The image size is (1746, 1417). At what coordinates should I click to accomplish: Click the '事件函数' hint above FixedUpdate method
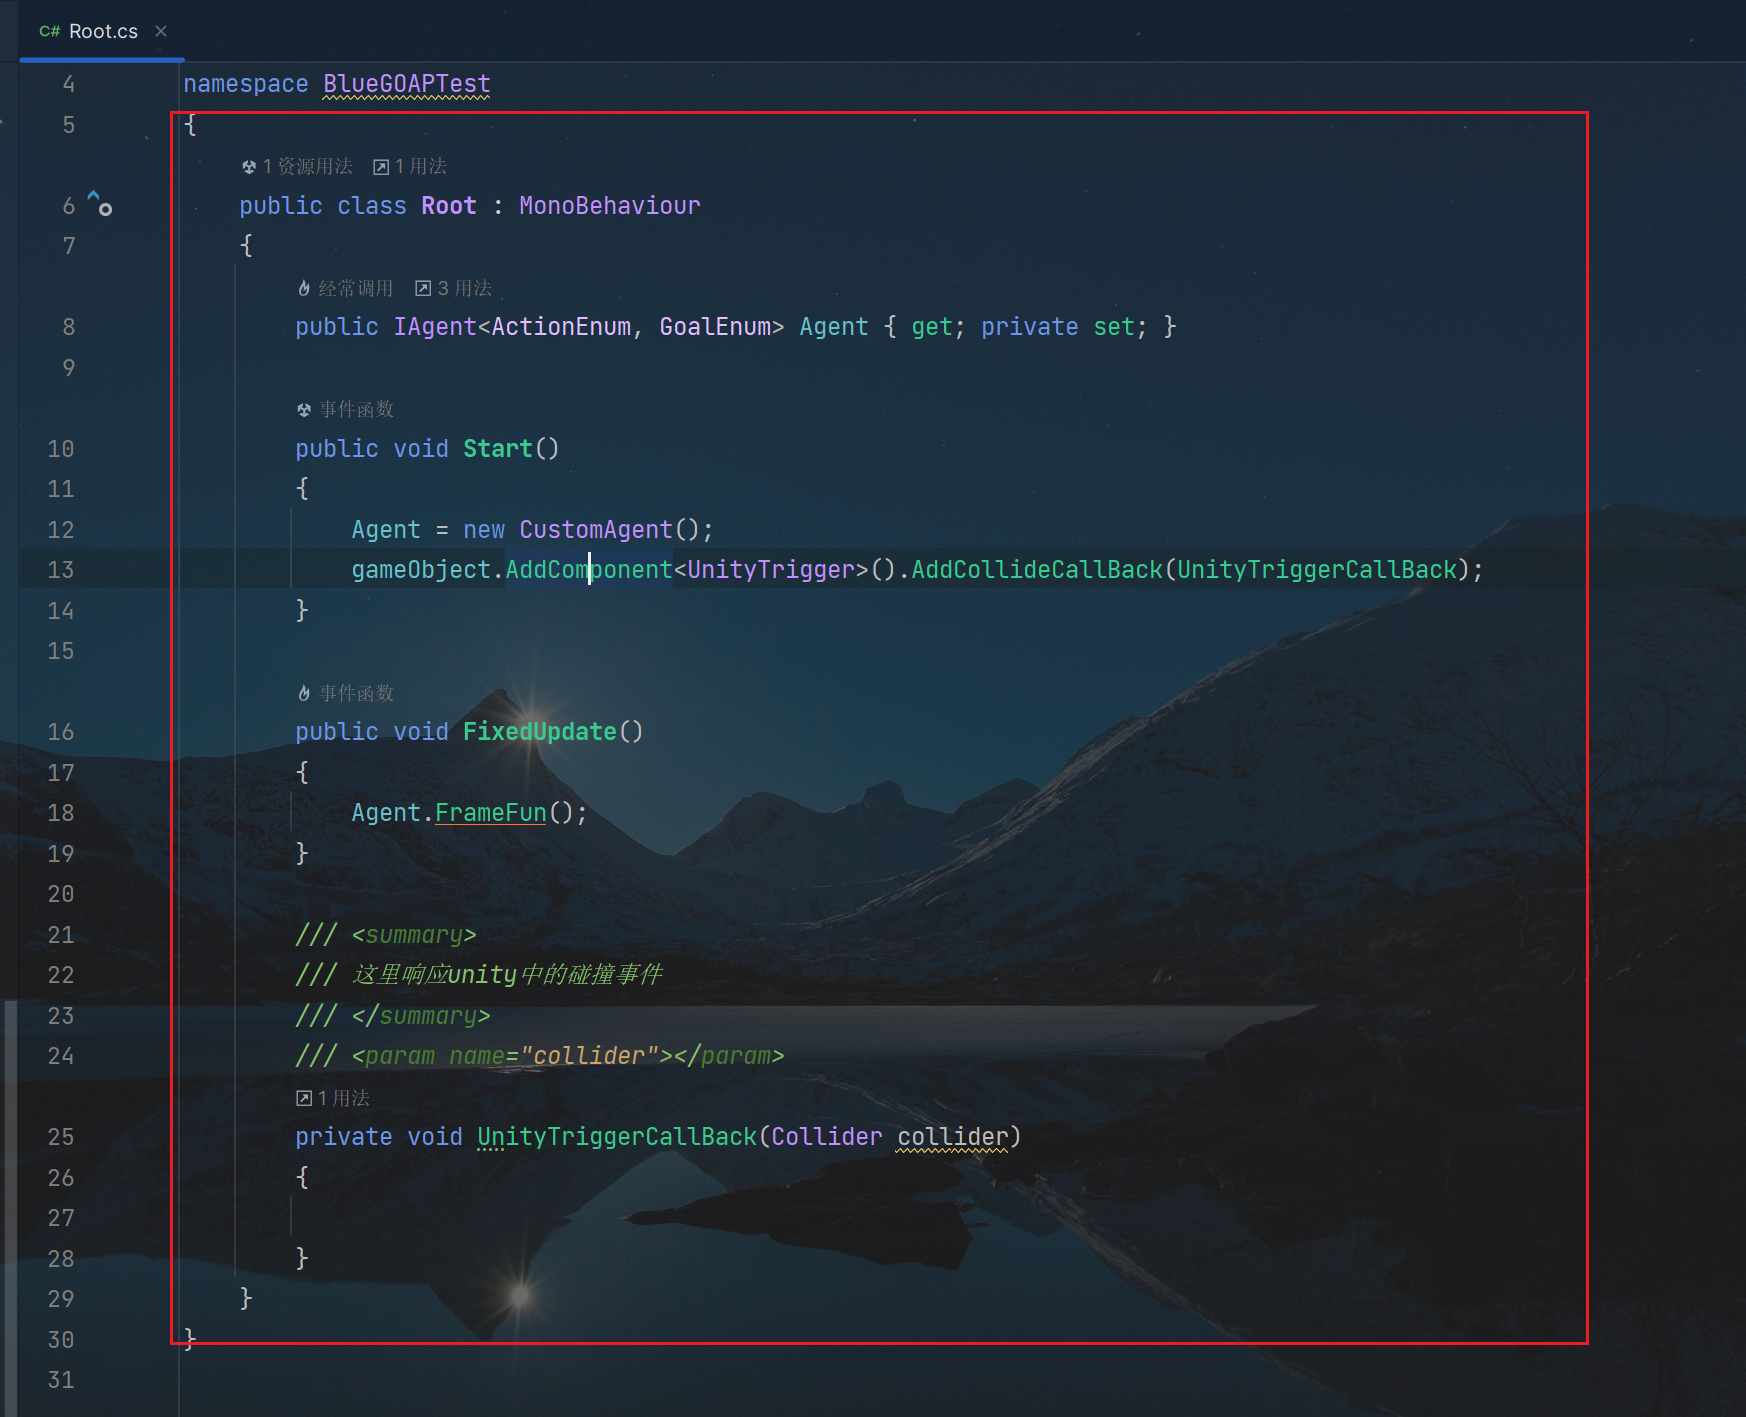(357, 693)
